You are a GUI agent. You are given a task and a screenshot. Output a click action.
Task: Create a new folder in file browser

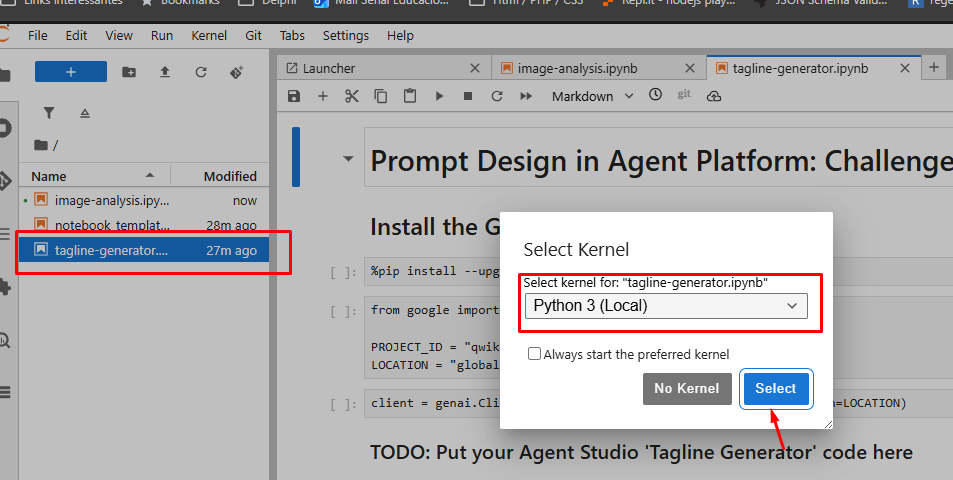point(129,72)
